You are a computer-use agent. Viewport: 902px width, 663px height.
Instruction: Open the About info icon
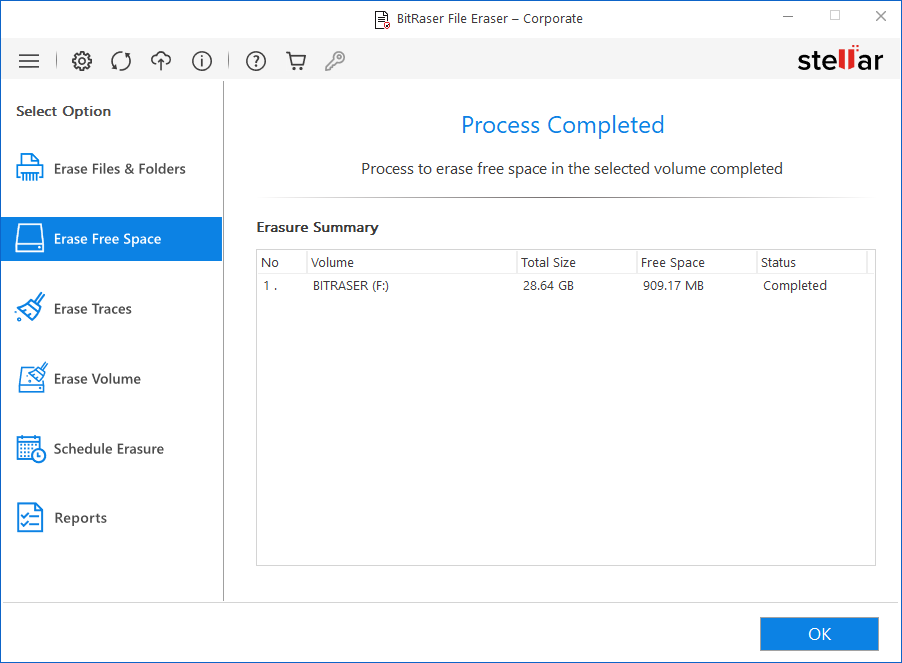[202, 61]
